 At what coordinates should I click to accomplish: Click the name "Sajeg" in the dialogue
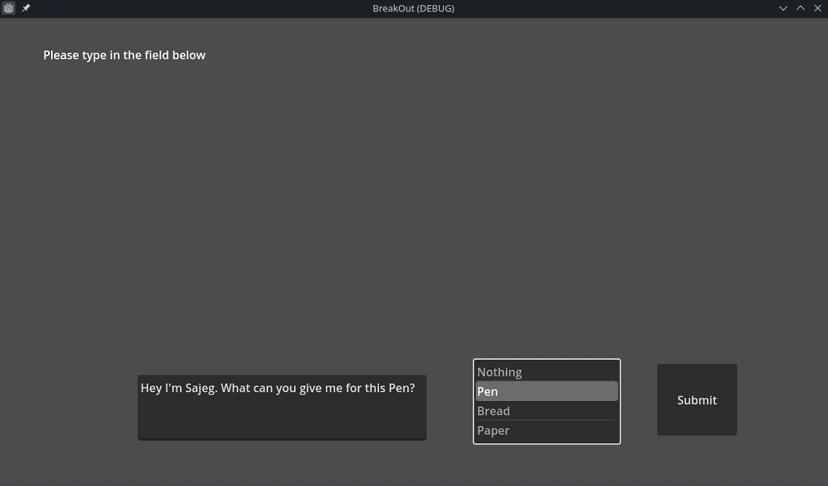point(200,388)
